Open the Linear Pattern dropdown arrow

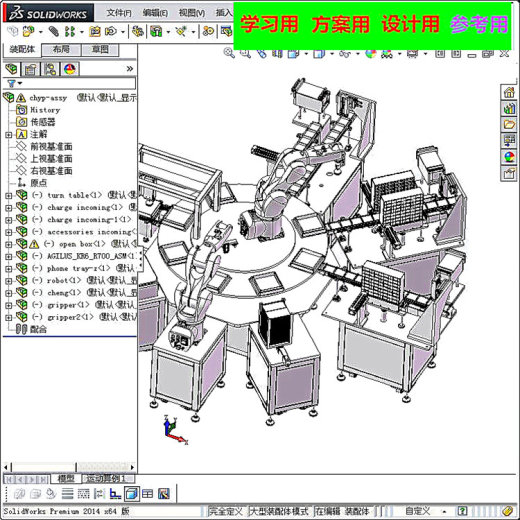(82, 32)
